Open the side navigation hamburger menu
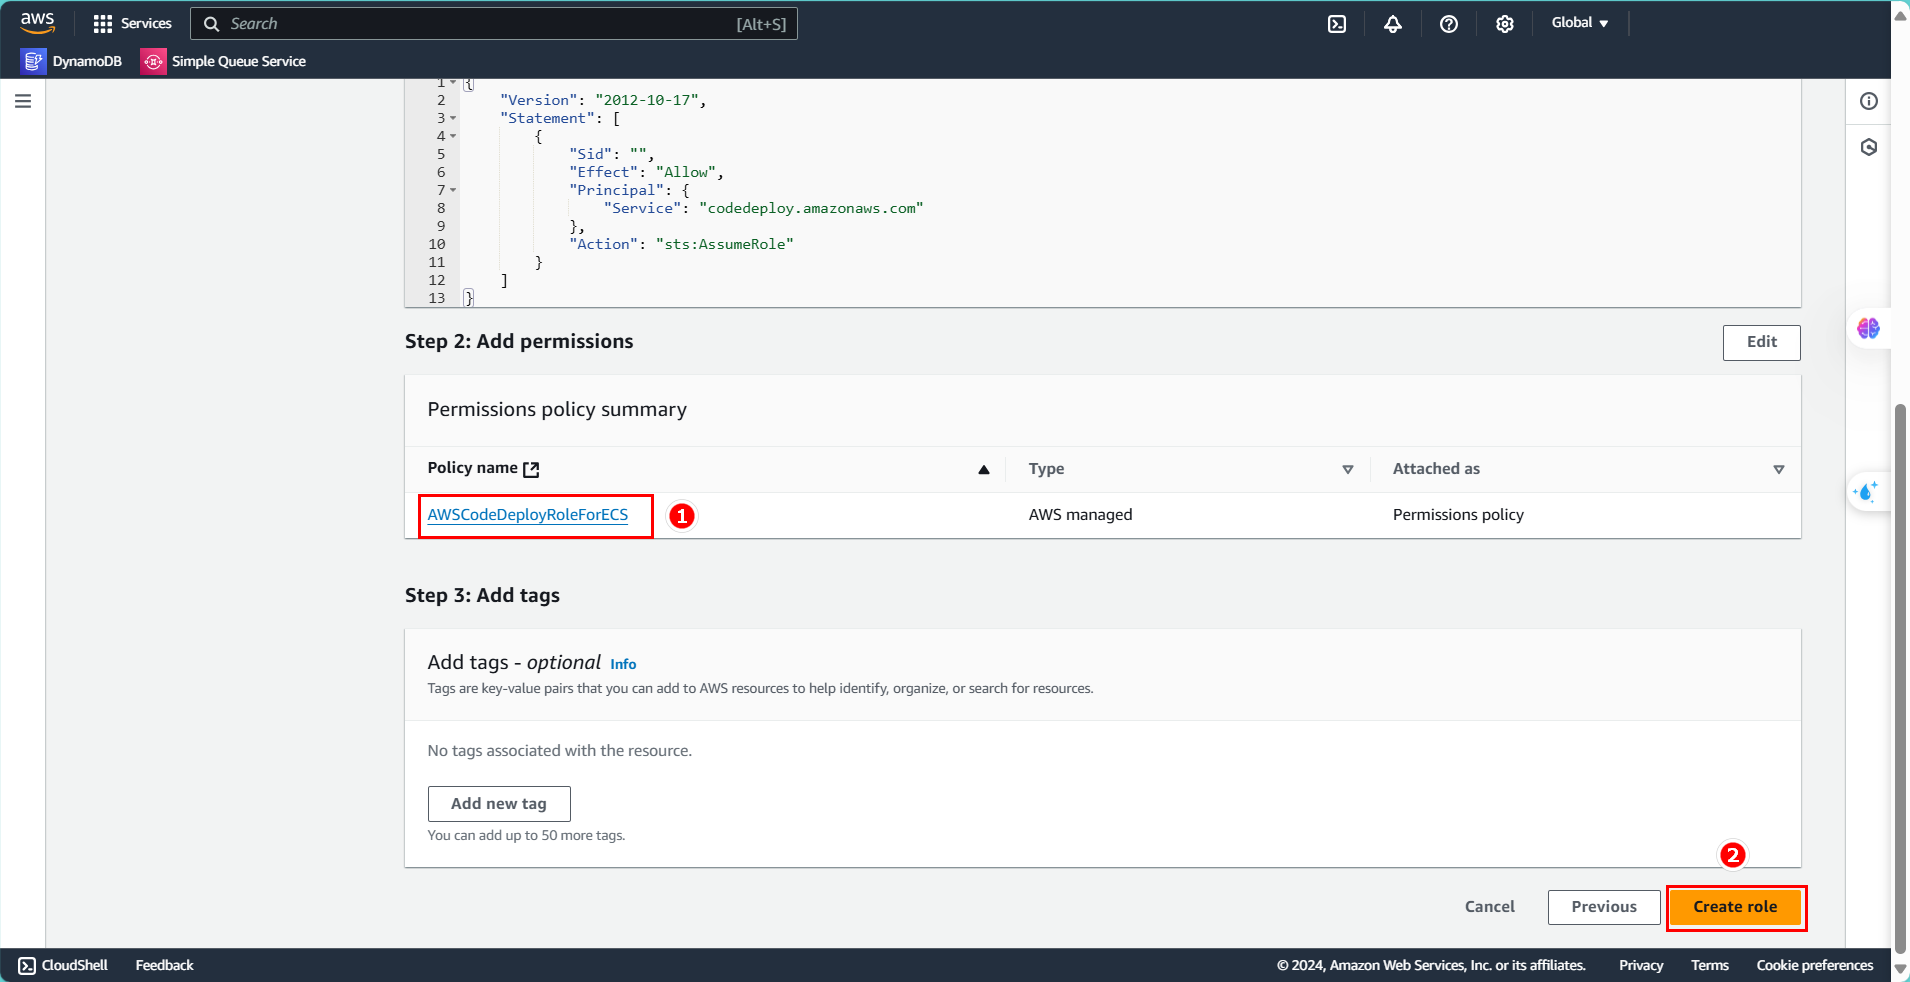This screenshot has width=1910, height=982. tap(23, 101)
